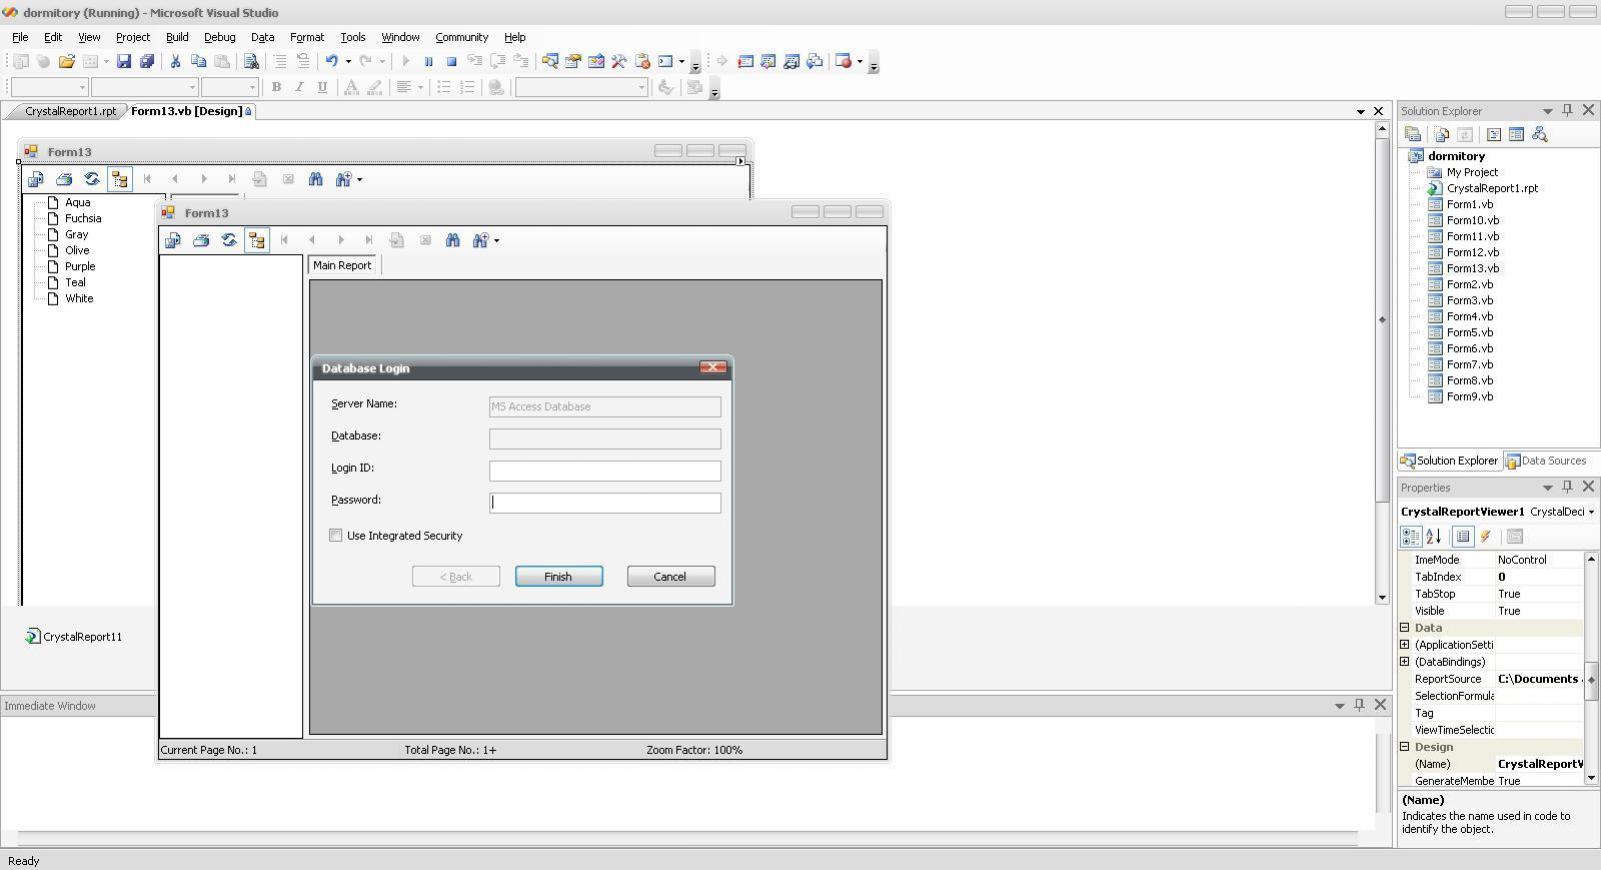Click the Password input field
Viewport: 1601px width, 870px height.
coord(605,503)
